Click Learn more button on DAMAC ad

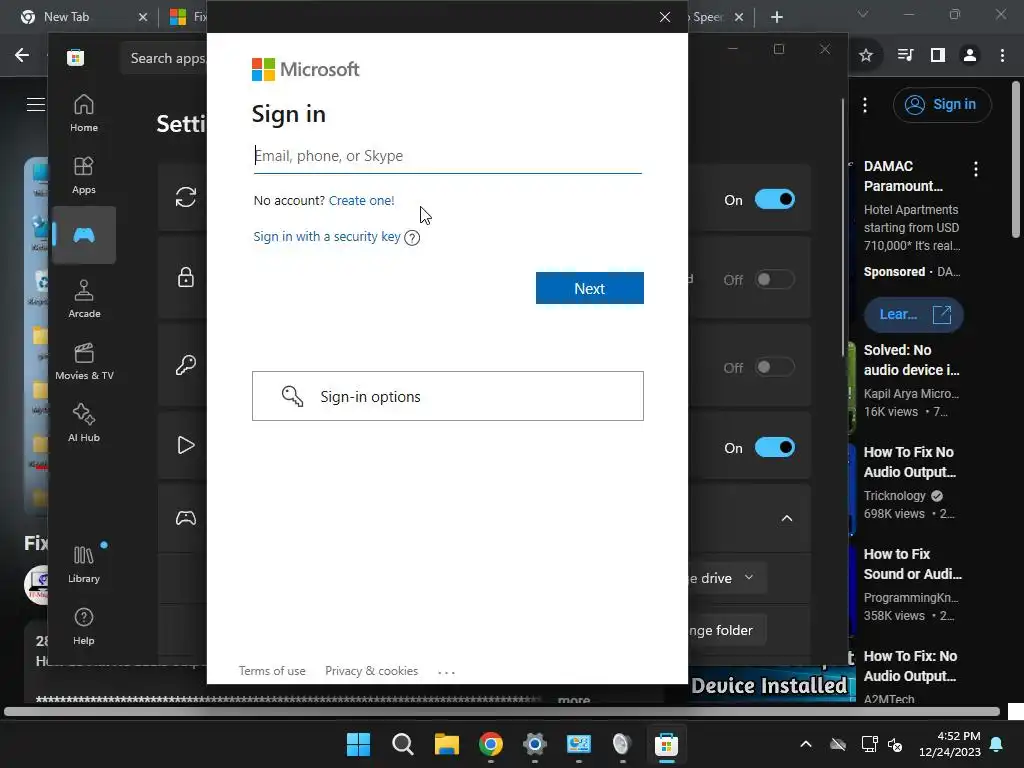(x=914, y=314)
